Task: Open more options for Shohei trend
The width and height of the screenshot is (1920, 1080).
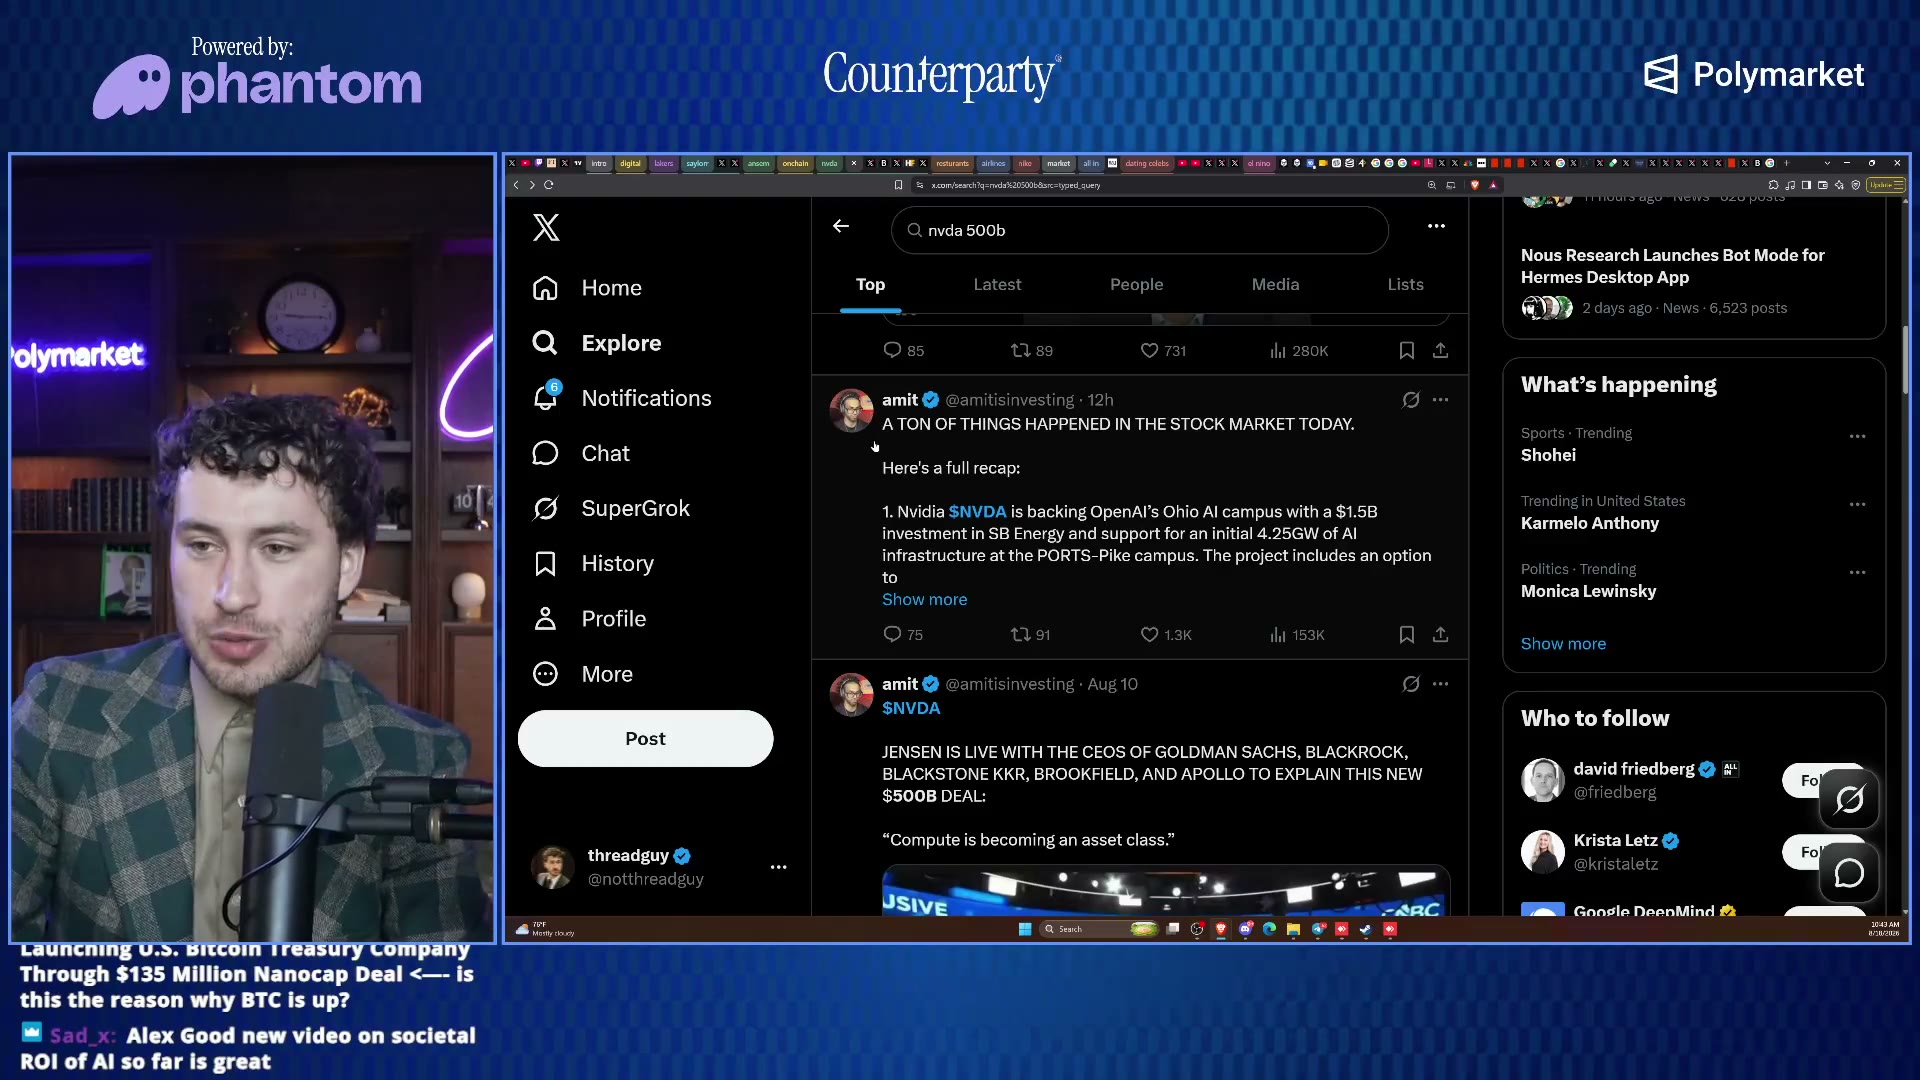Action: coord(1857,437)
